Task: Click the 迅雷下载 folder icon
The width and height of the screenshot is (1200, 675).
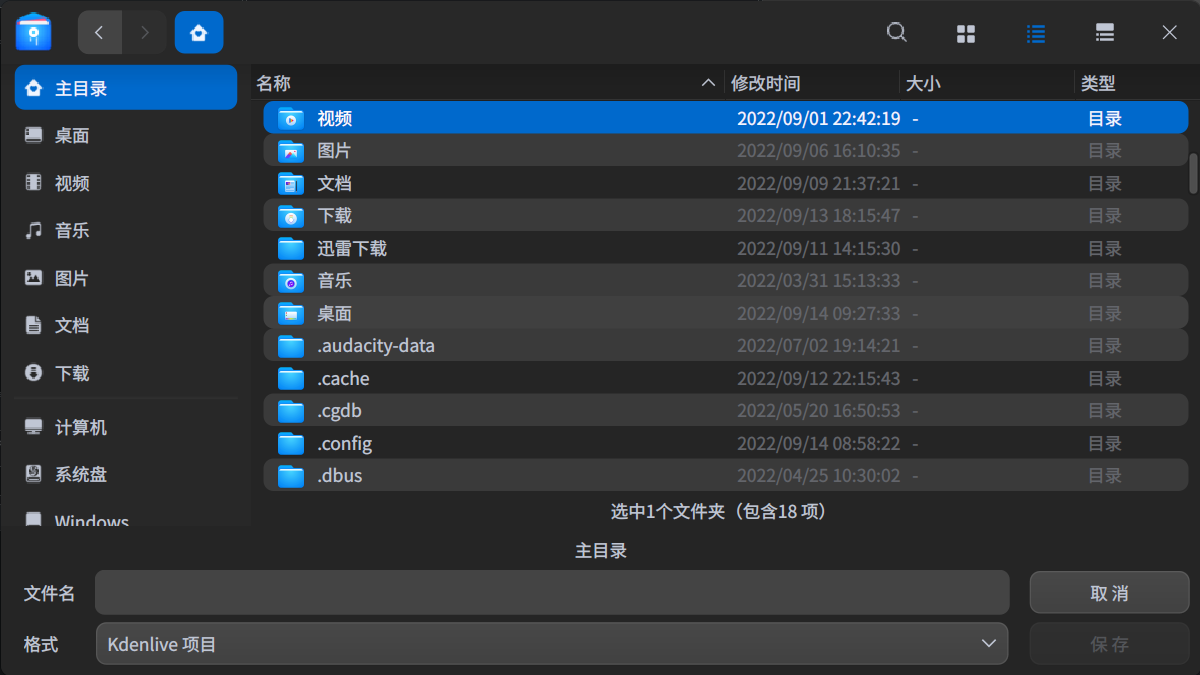Action: (x=291, y=248)
